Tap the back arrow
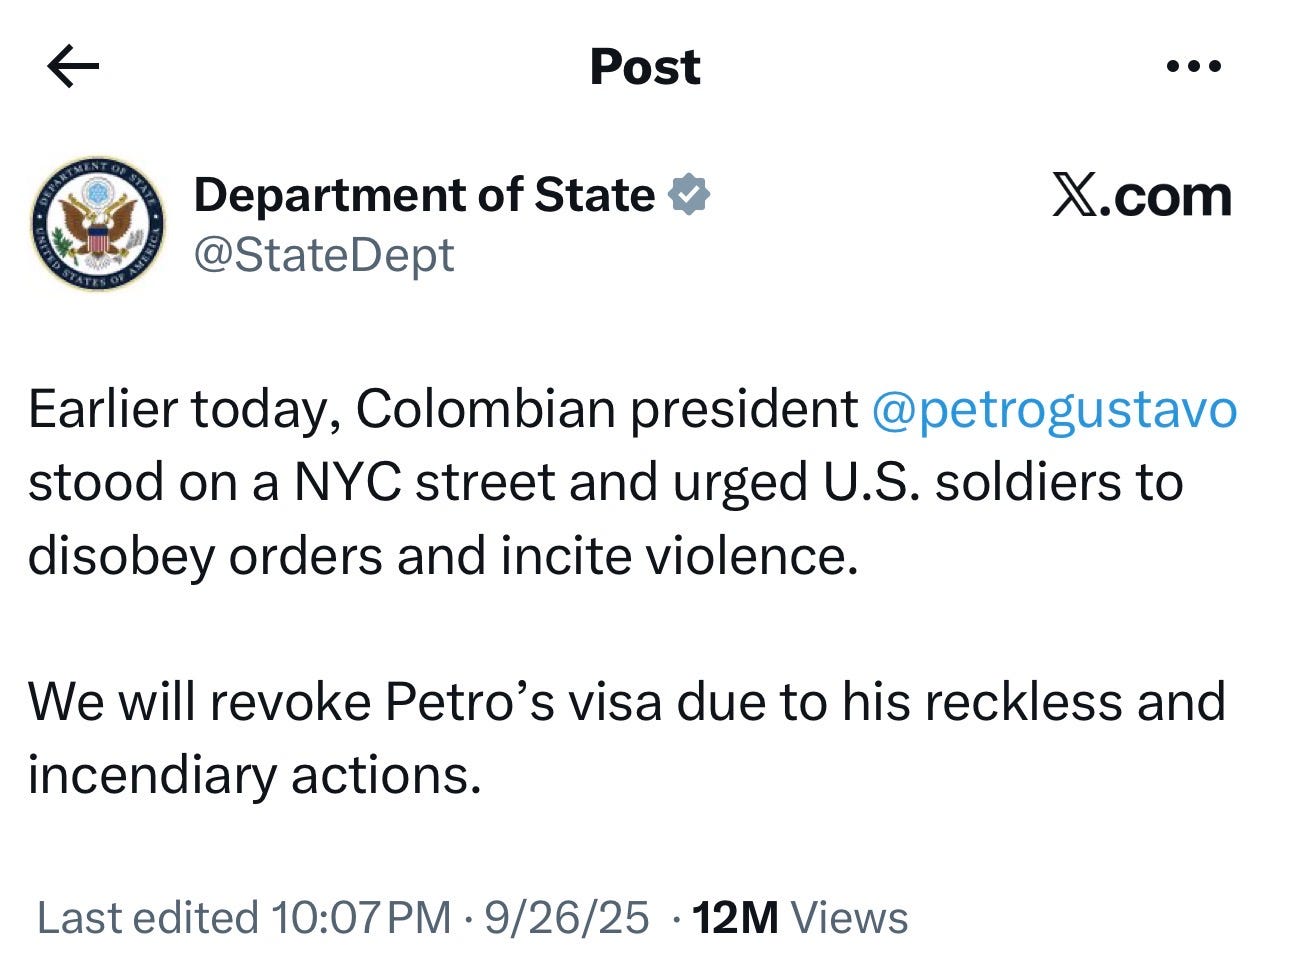Image resolution: width=1290 pixels, height=971 pixels. click(73, 67)
